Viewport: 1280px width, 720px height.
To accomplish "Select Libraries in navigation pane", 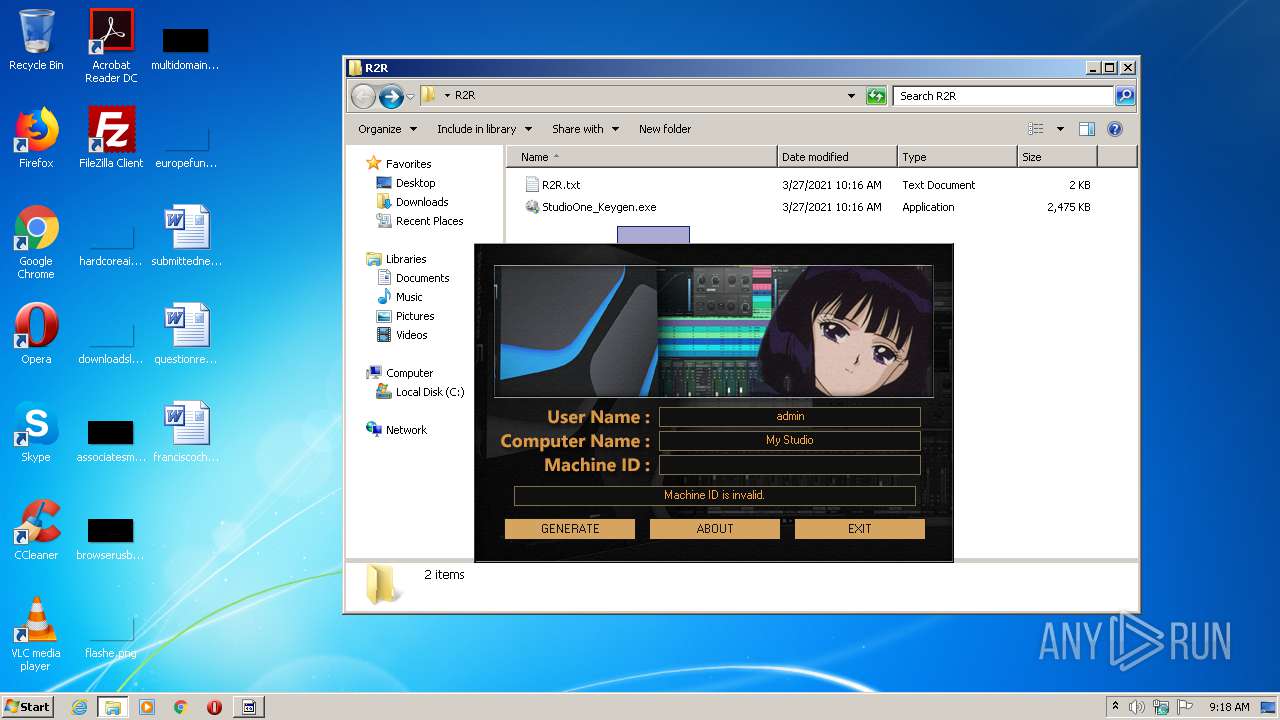I will (x=406, y=259).
